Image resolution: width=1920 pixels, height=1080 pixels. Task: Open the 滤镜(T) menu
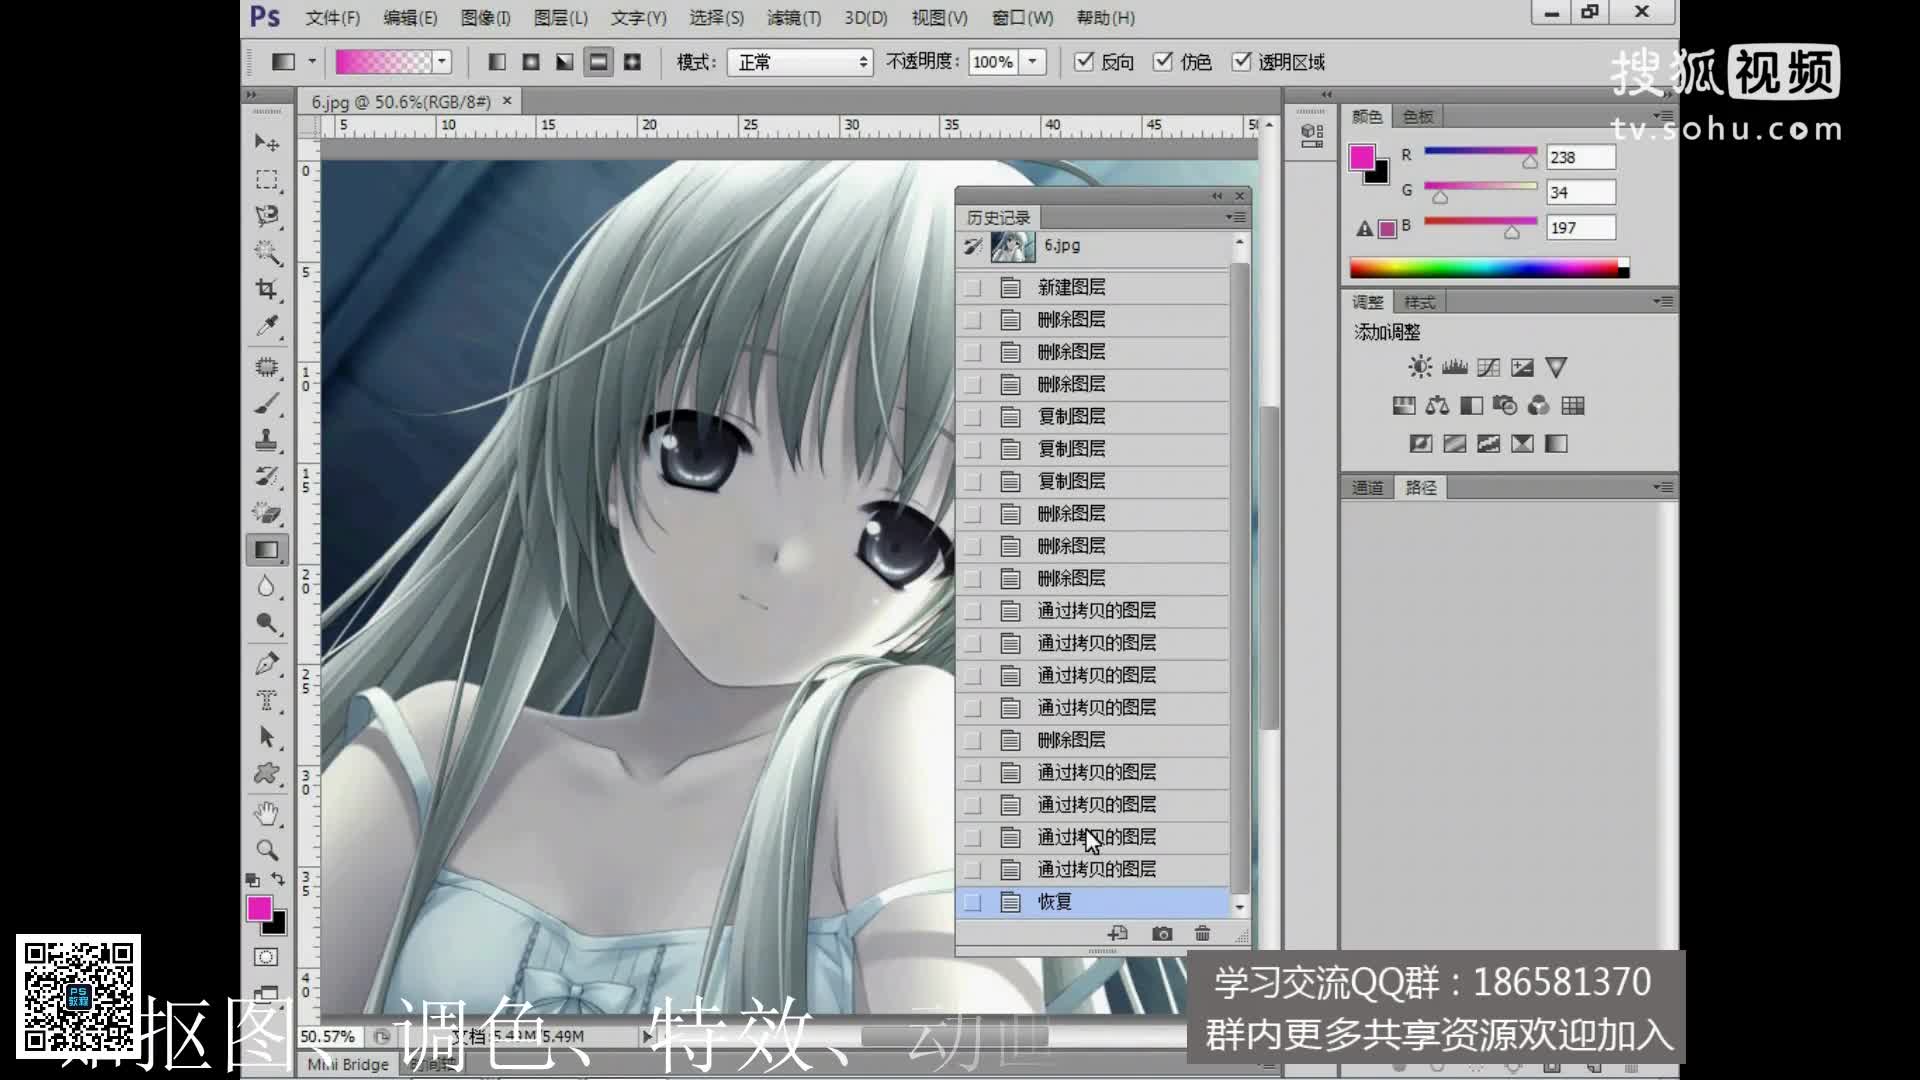click(x=794, y=18)
